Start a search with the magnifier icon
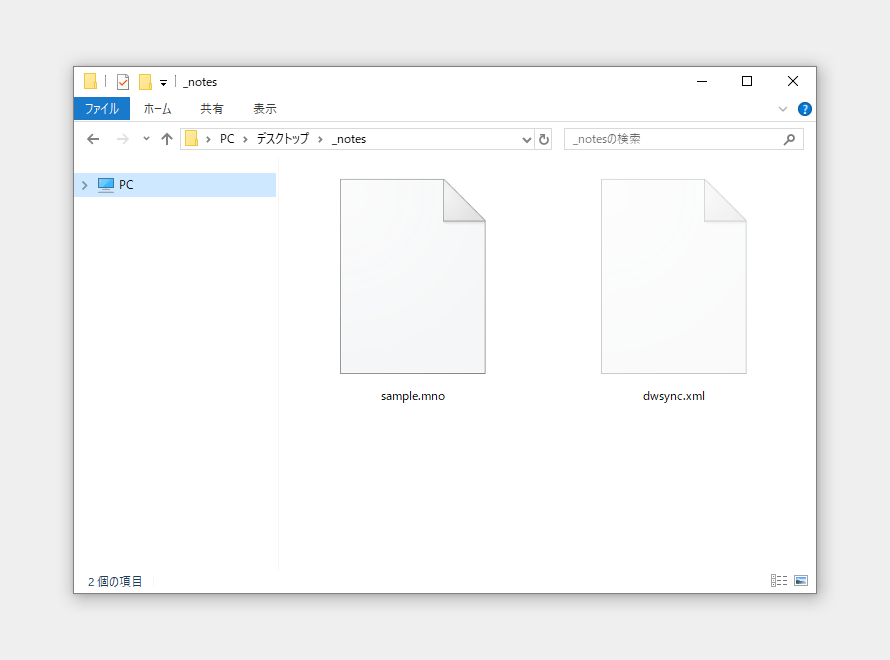890x660 pixels. click(790, 139)
